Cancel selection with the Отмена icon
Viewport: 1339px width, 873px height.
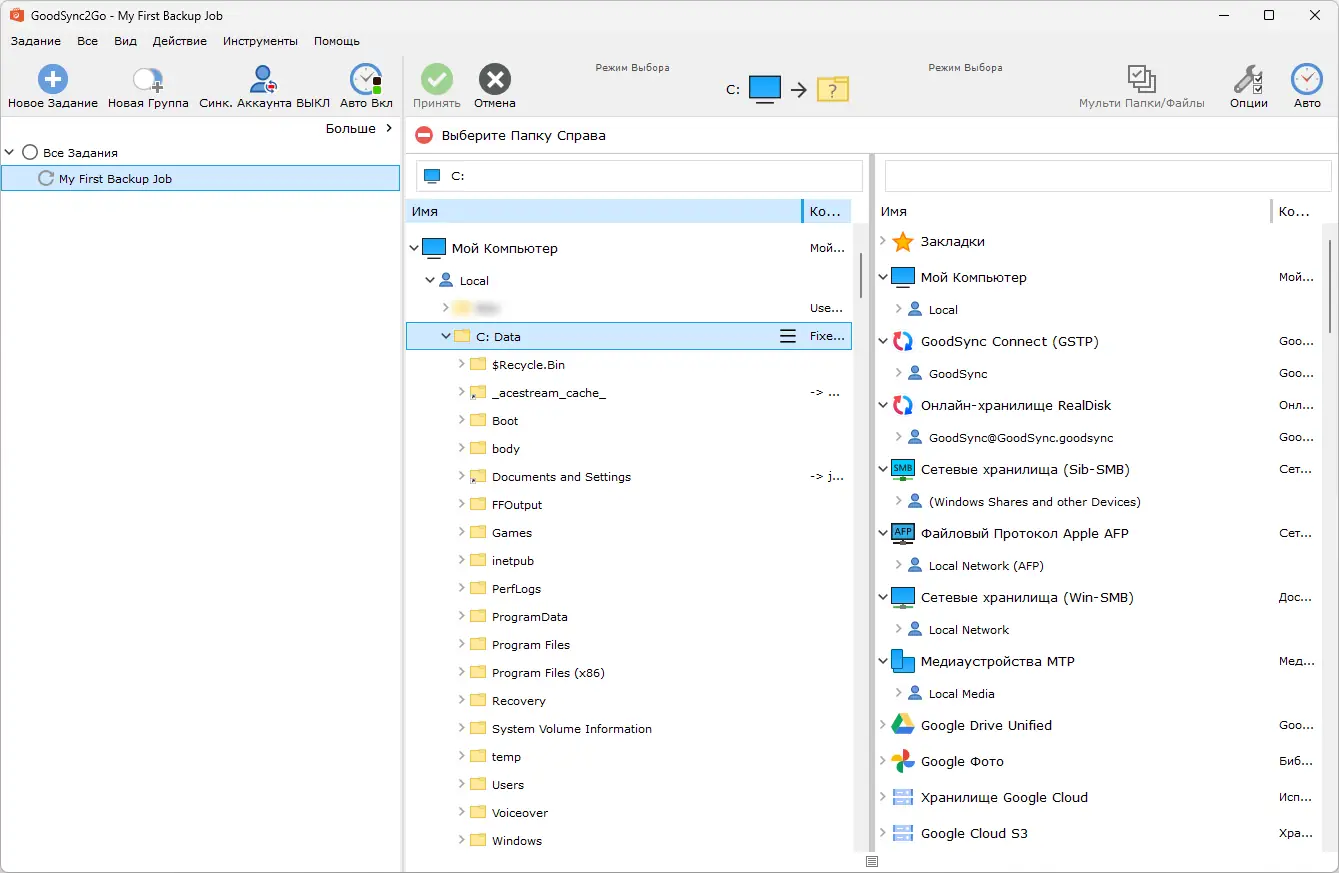(x=495, y=79)
